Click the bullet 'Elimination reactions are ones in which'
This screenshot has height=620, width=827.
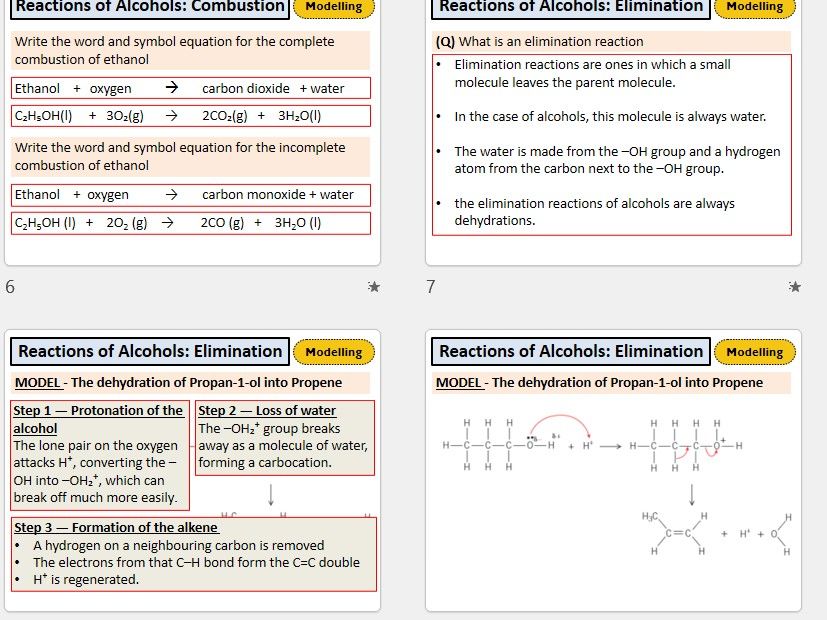click(592, 73)
